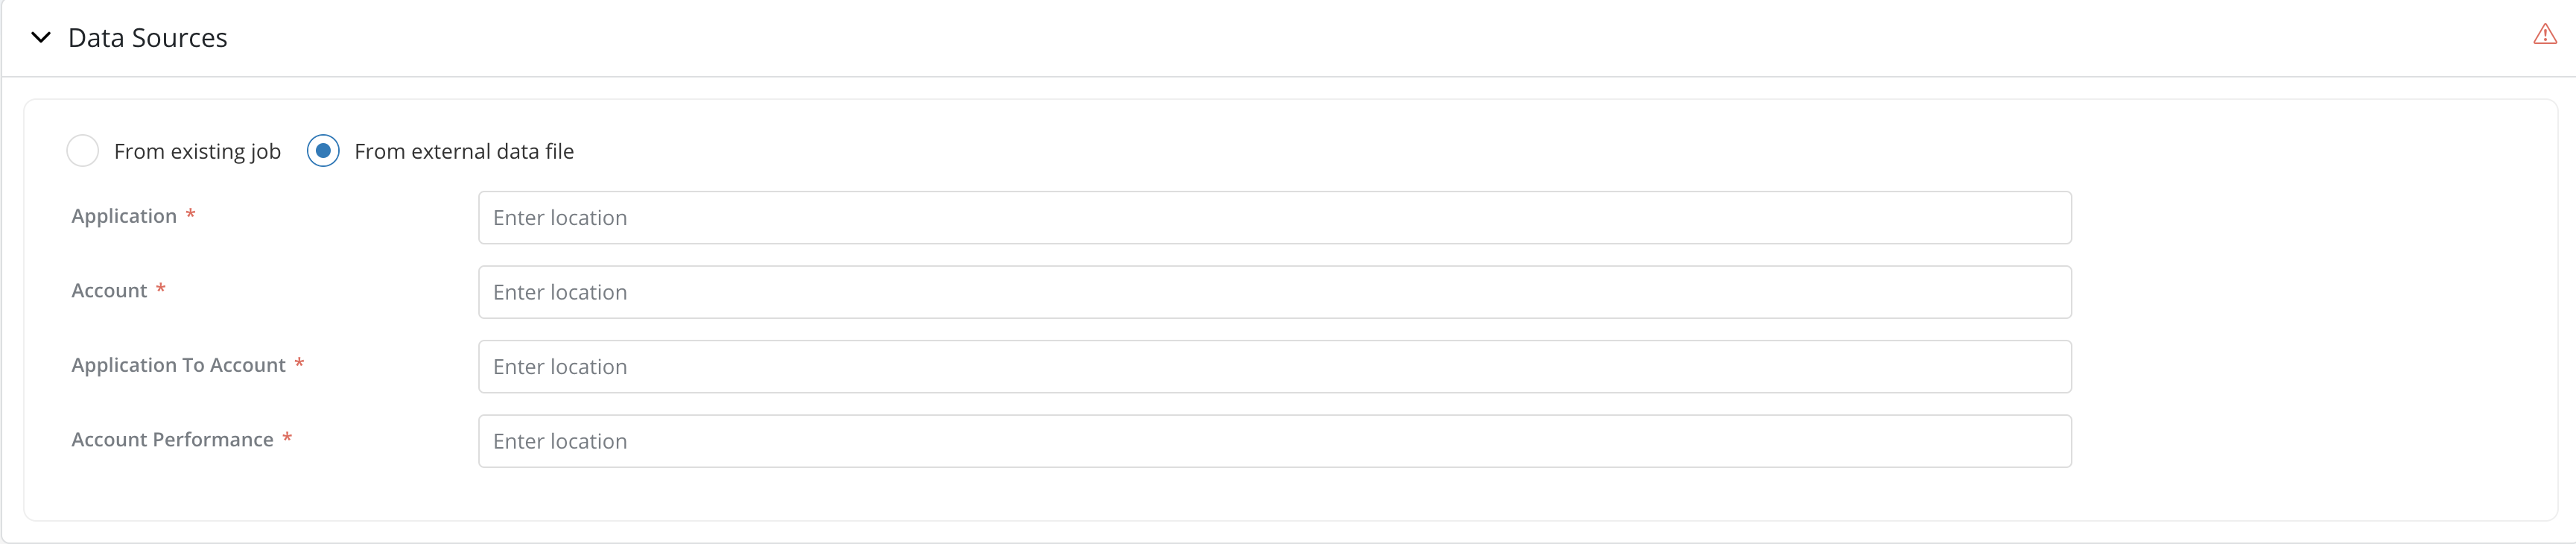Select the From external data file radio button
This screenshot has width=2576, height=544.
click(x=323, y=151)
